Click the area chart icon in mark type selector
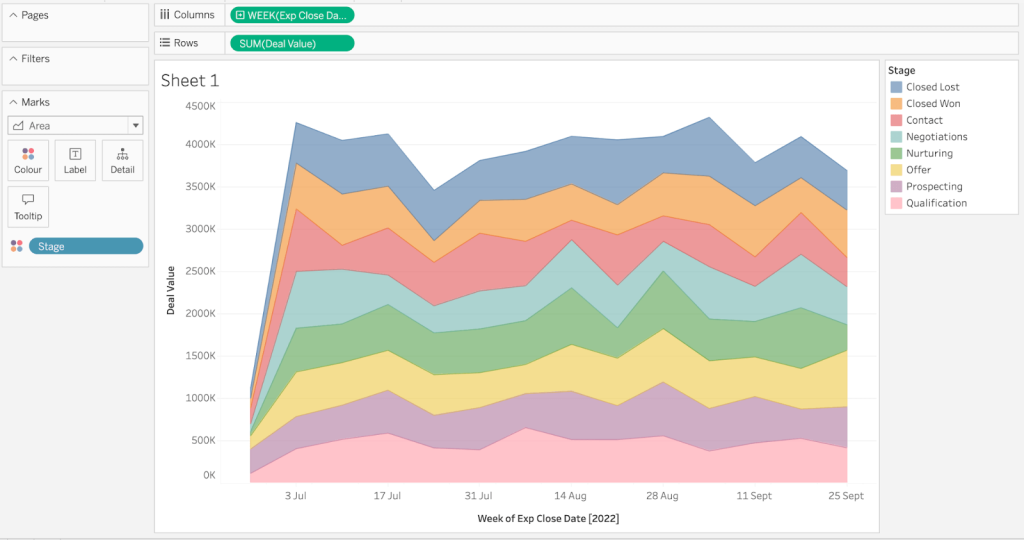 [18, 125]
